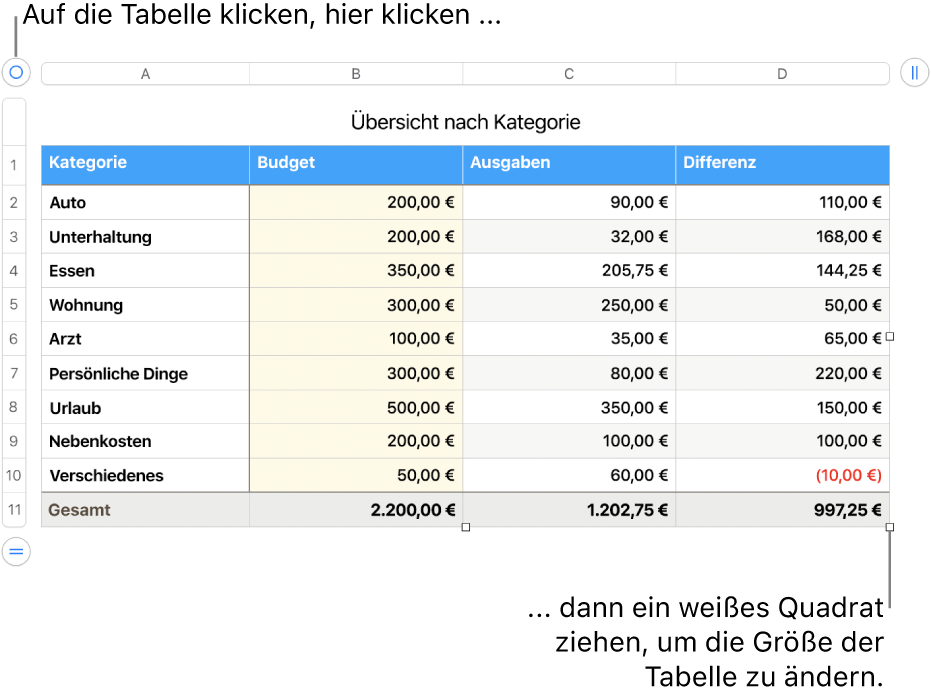Click difference cell 220,00 €

pyautogui.click(x=783, y=373)
